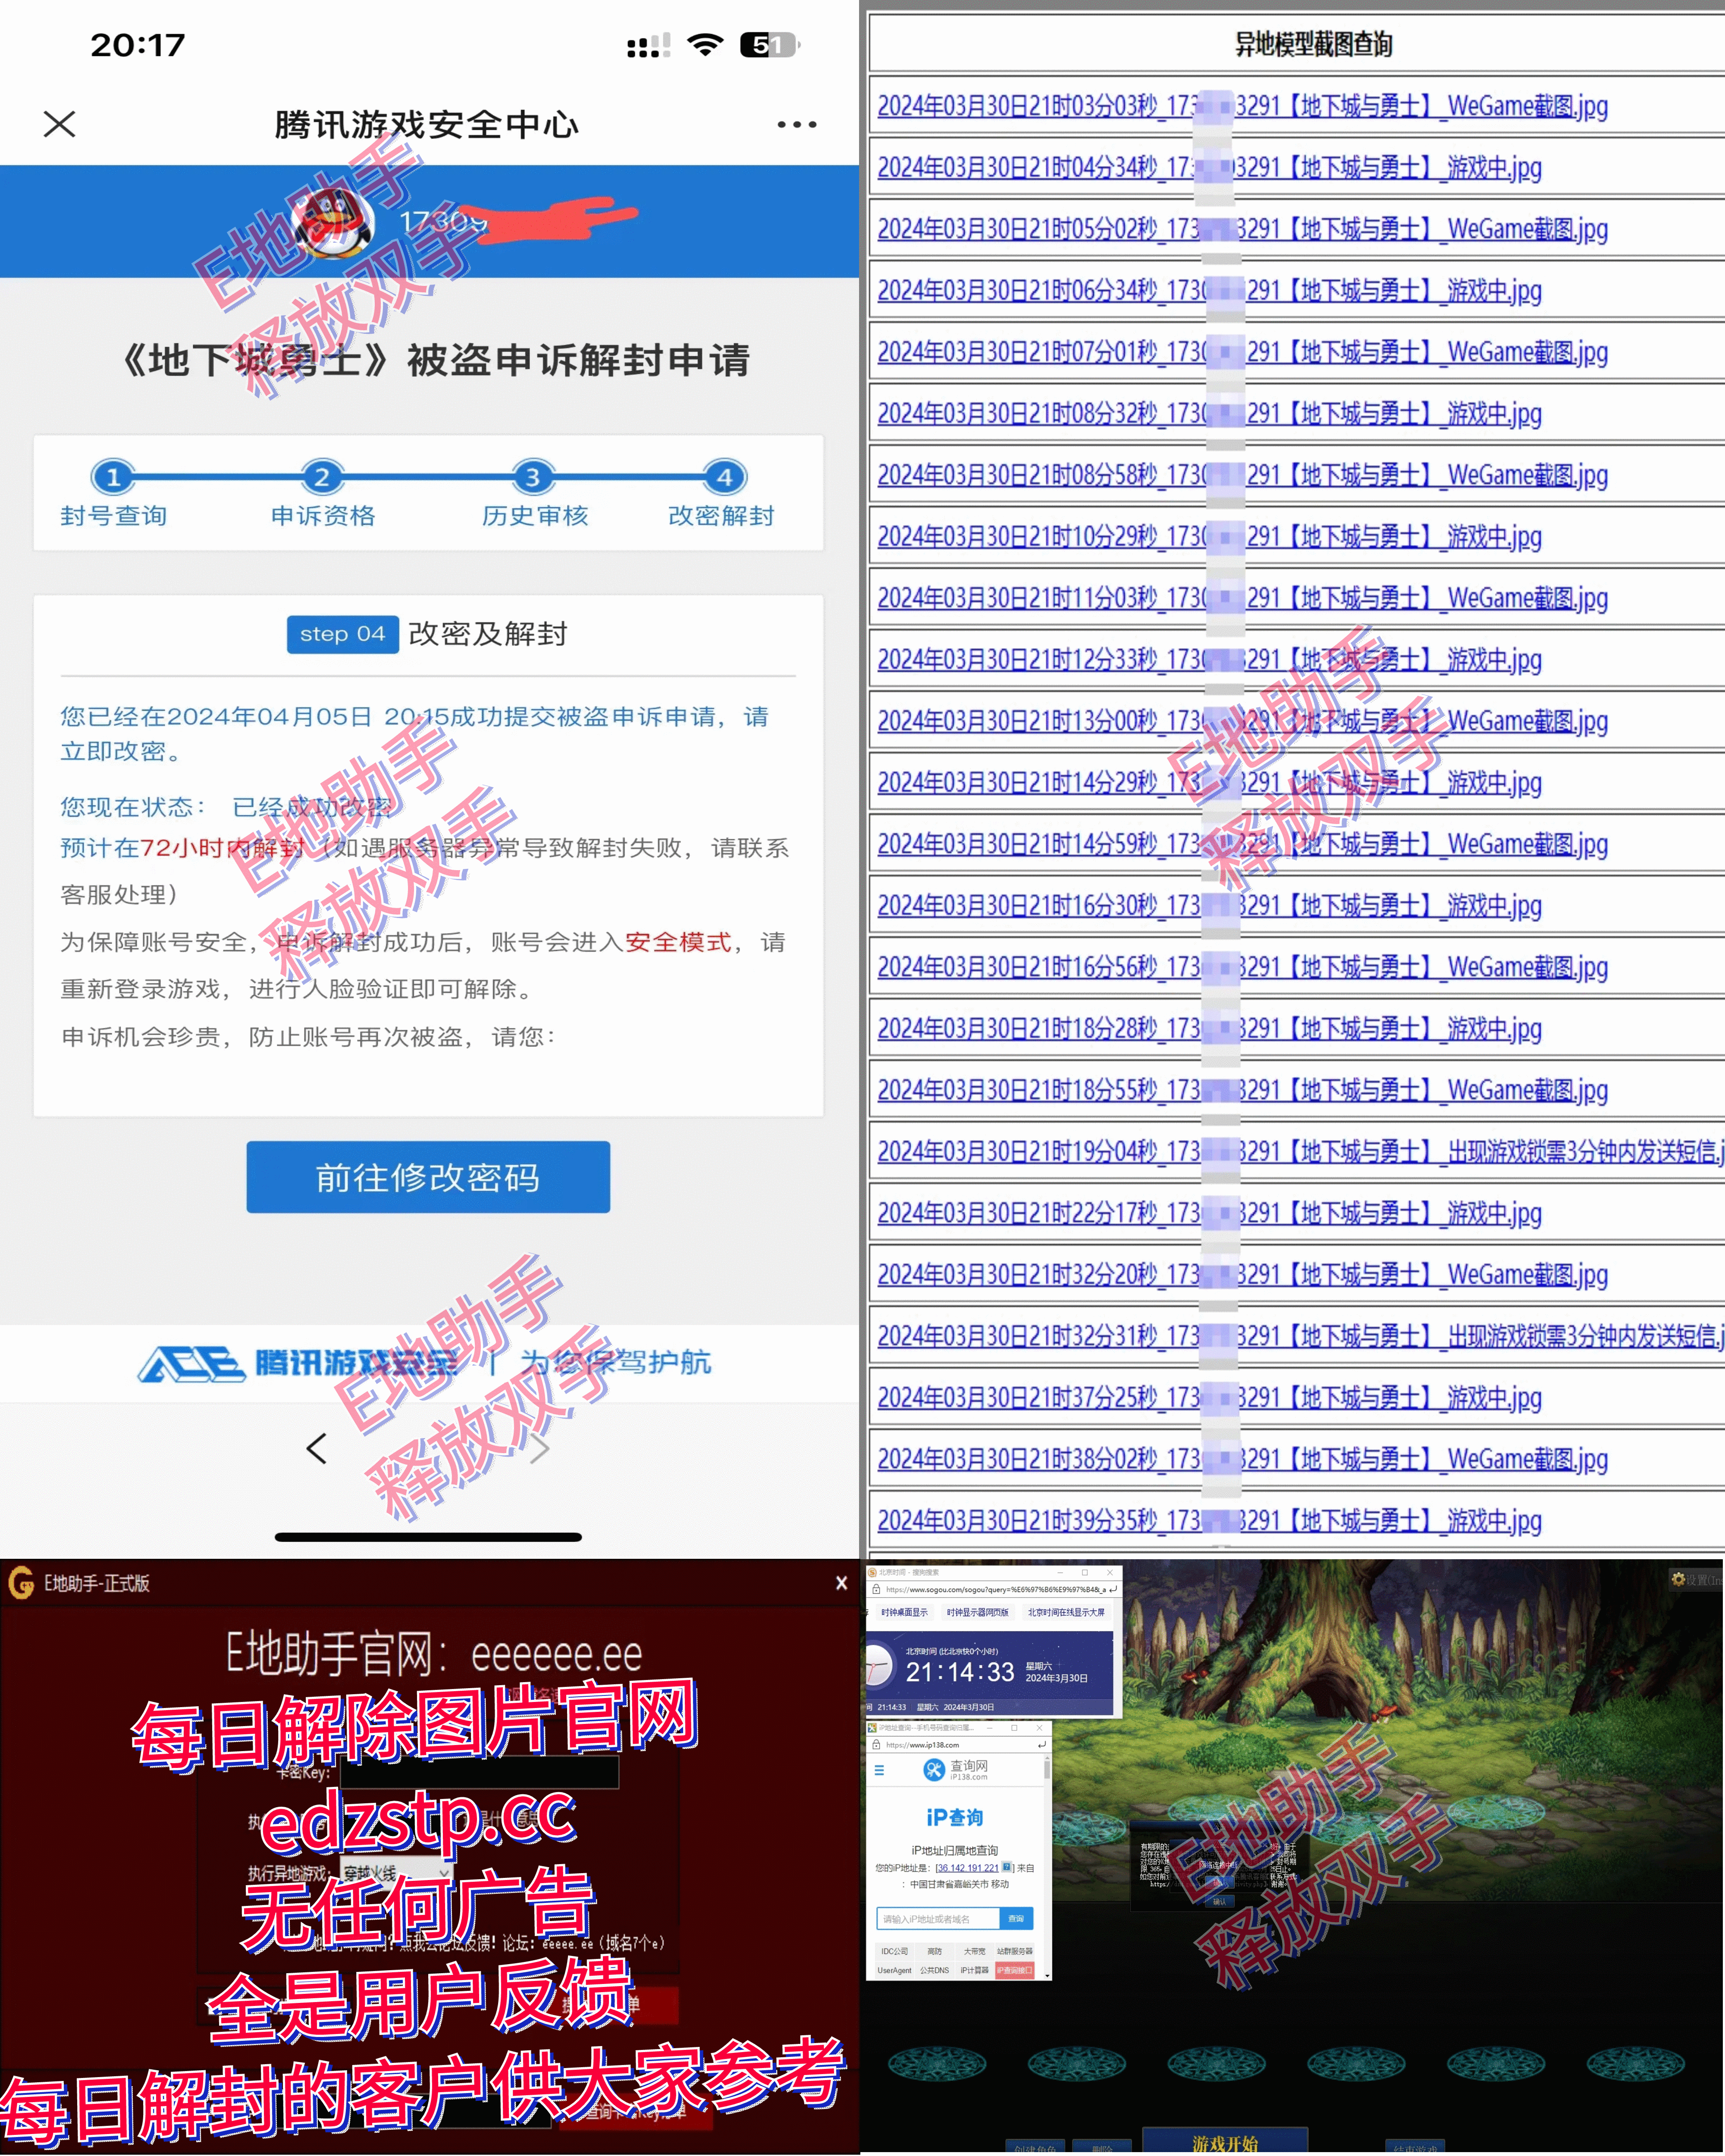1725x2156 pixels.
Task: Open the three-dot more menu
Action: (797, 124)
